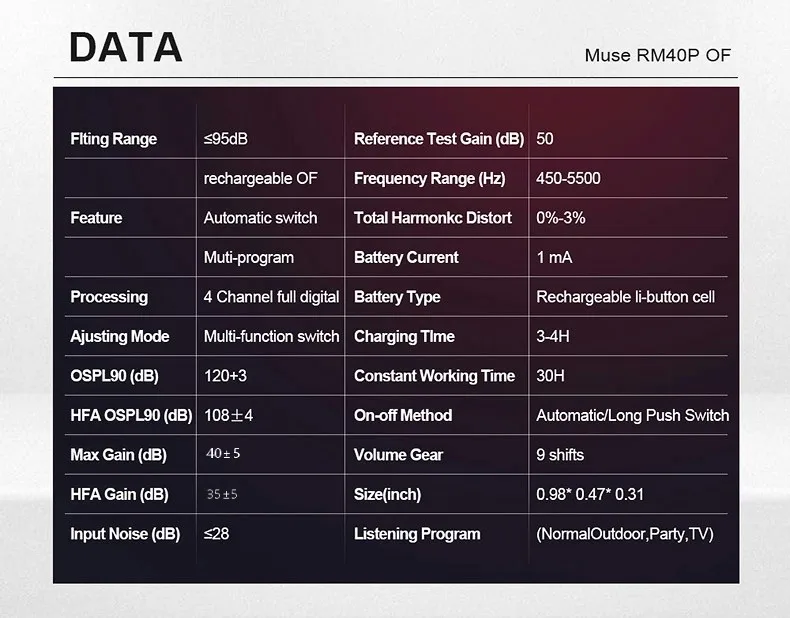Image resolution: width=790 pixels, height=618 pixels.
Task: Click the Battery Type label
Action: point(397,297)
